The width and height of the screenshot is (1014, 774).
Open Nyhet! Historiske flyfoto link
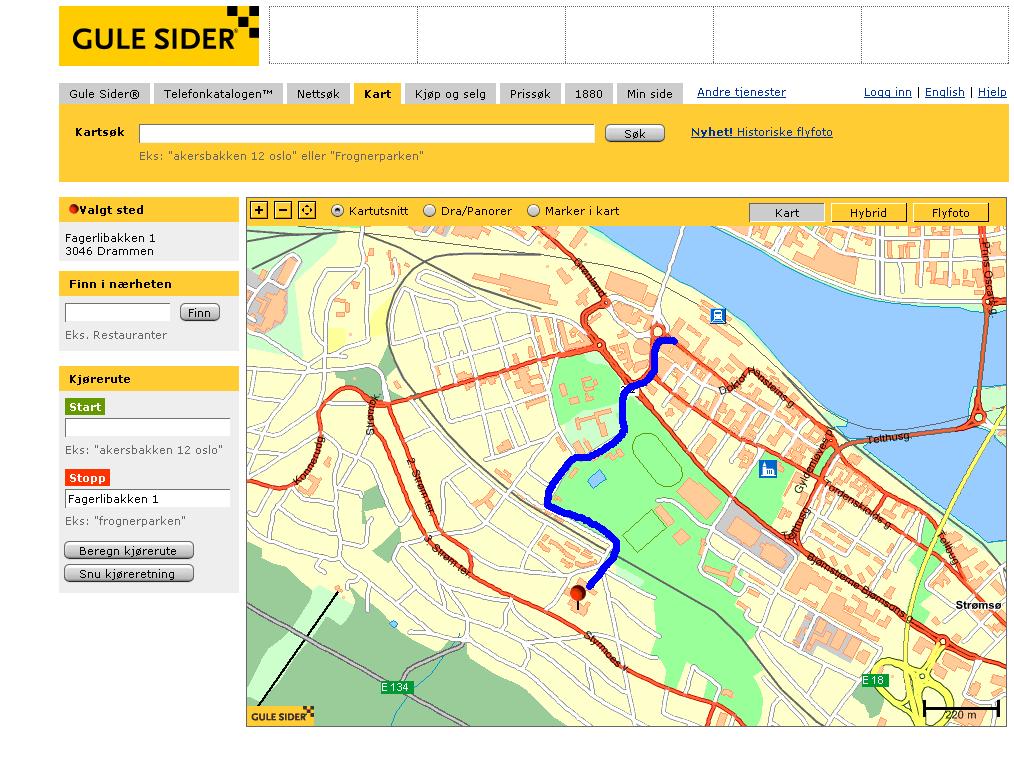click(761, 132)
